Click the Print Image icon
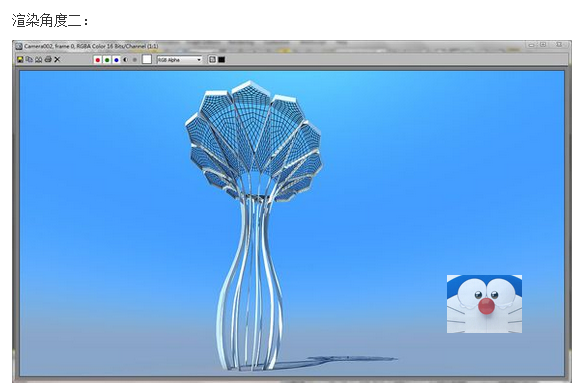The height and width of the screenshot is (383, 572). [x=48, y=59]
